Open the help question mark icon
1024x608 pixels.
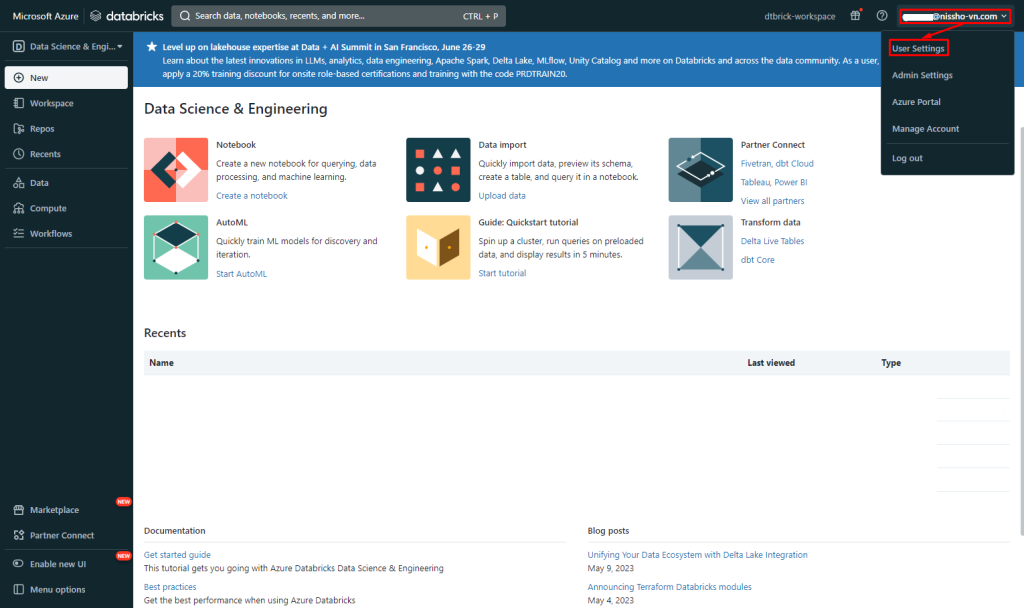(x=882, y=16)
